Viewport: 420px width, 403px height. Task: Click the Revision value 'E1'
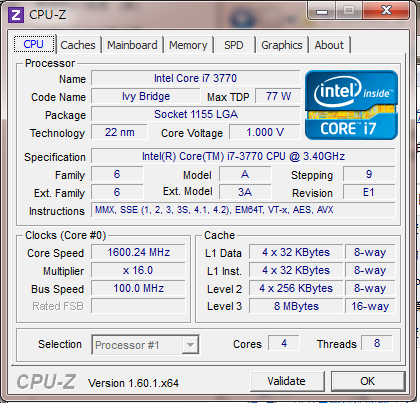[369, 192]
